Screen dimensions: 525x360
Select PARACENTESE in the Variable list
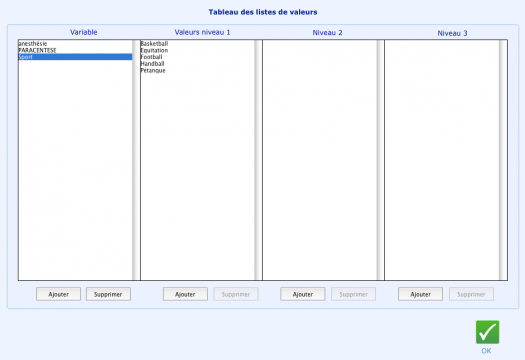click(75, 50)
